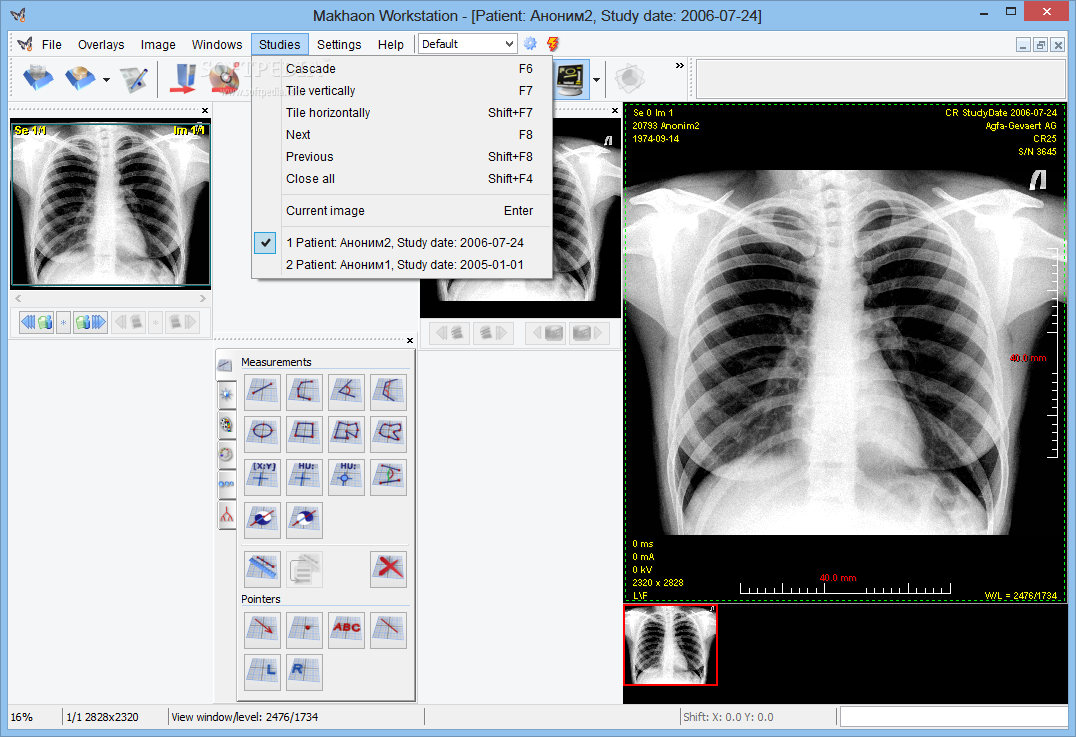This screenshot has width=1076, height=737.
Task: Open the Overlays menu
Action: click(x=101, y=45)
